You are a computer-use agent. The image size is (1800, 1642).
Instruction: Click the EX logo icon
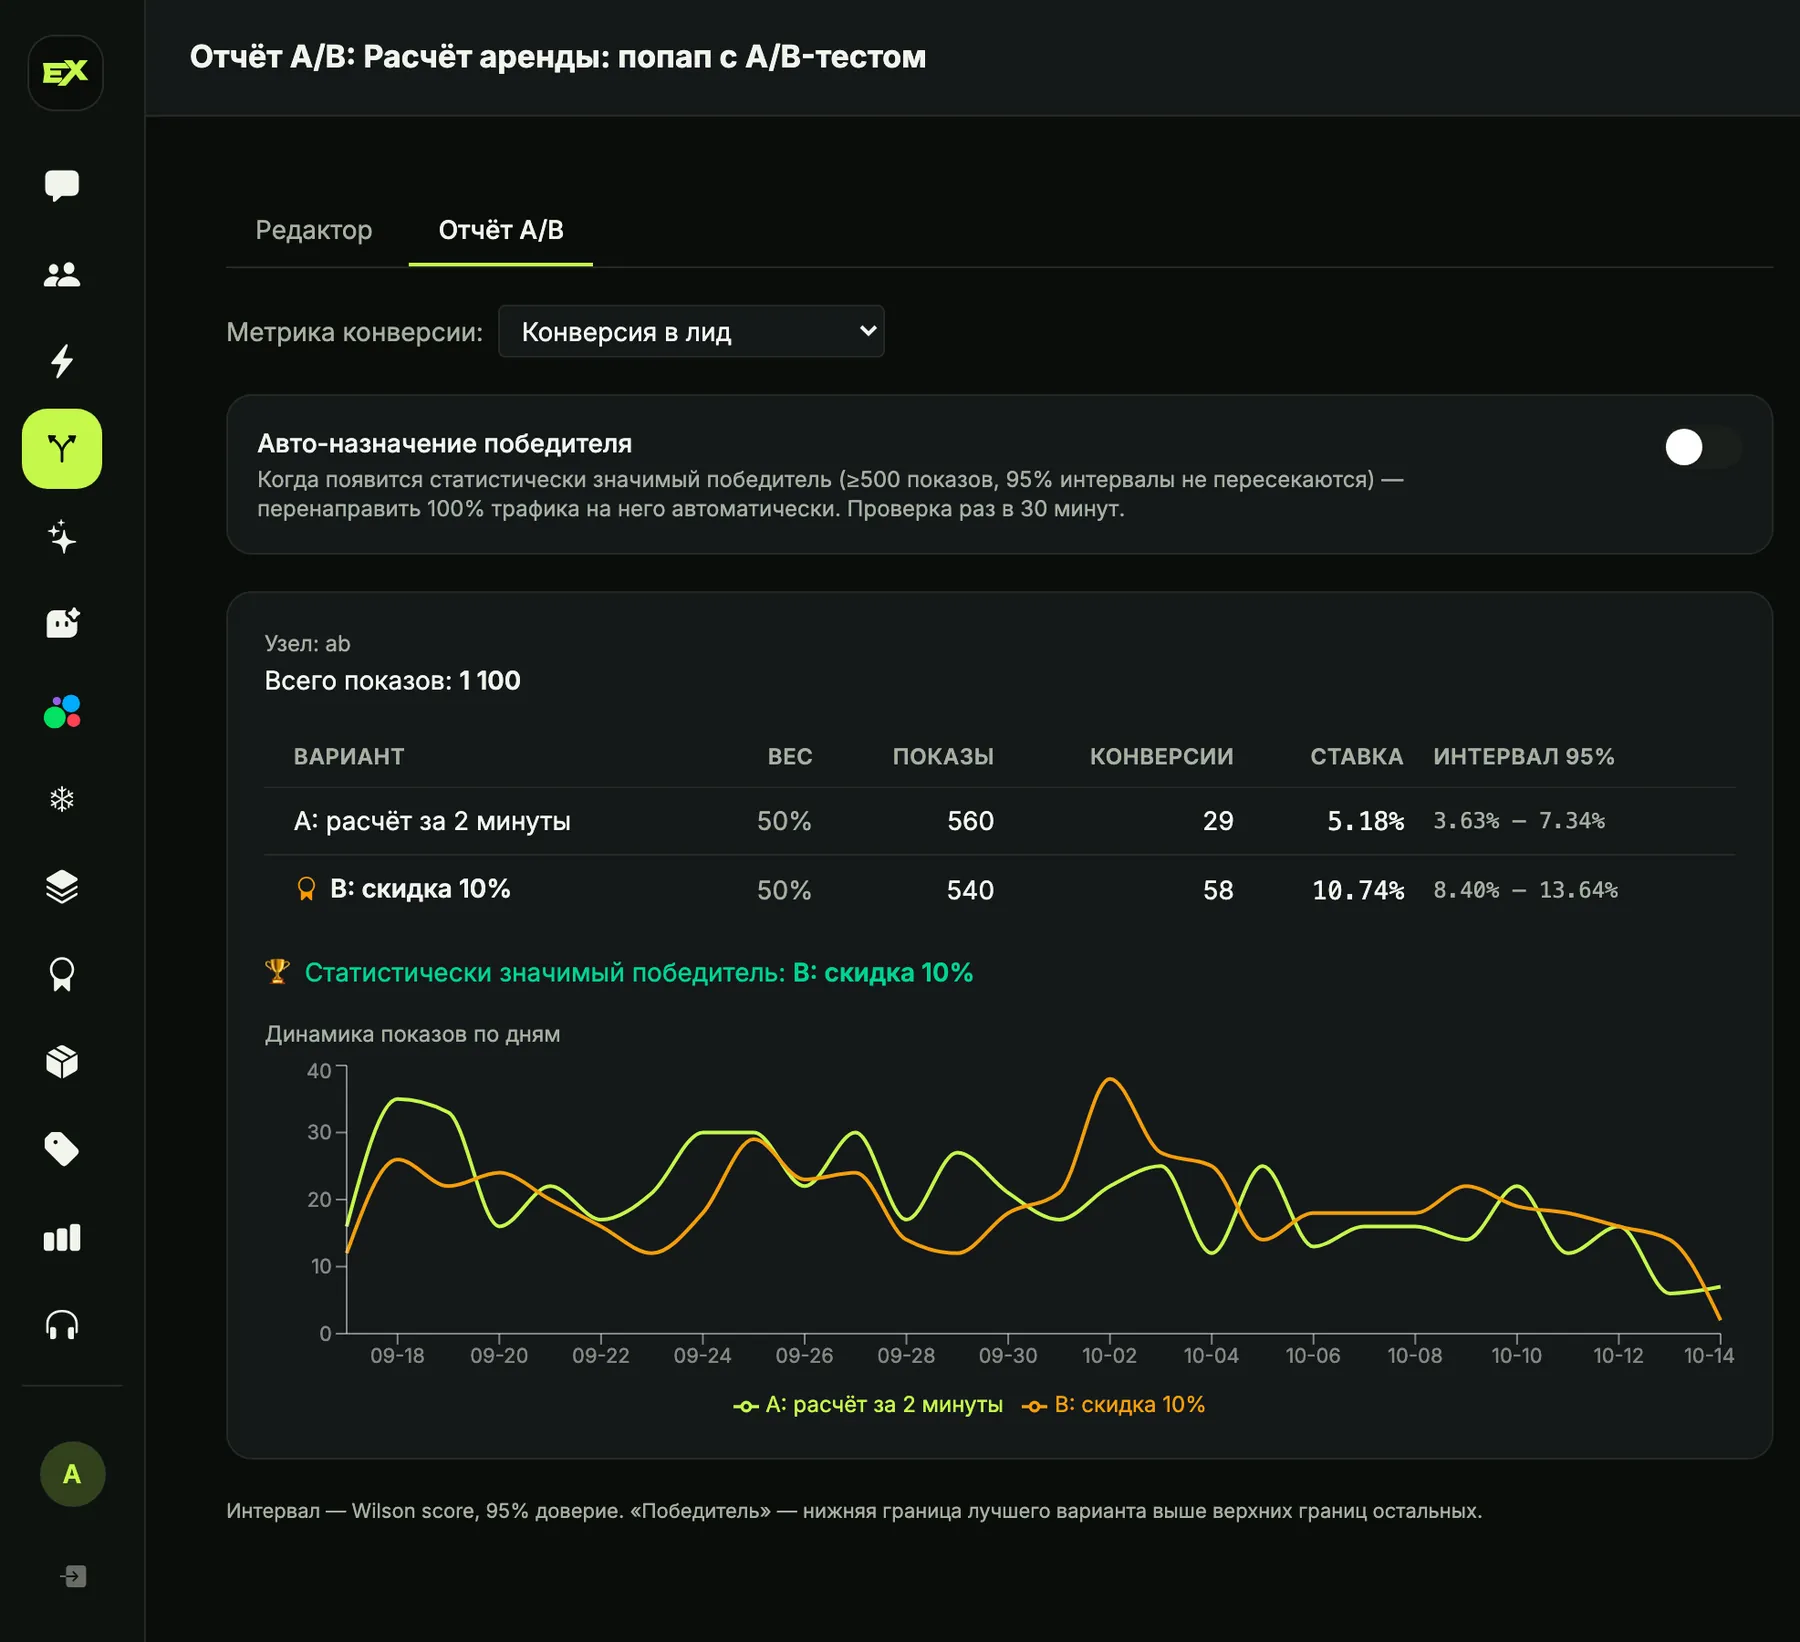65,73
